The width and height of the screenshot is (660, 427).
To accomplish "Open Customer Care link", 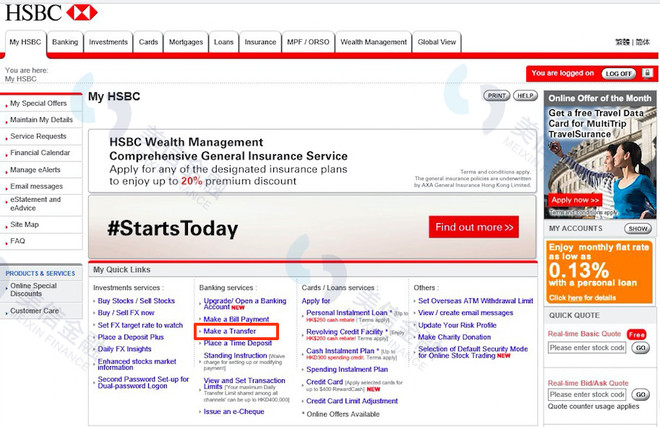I will pos(35,311).
